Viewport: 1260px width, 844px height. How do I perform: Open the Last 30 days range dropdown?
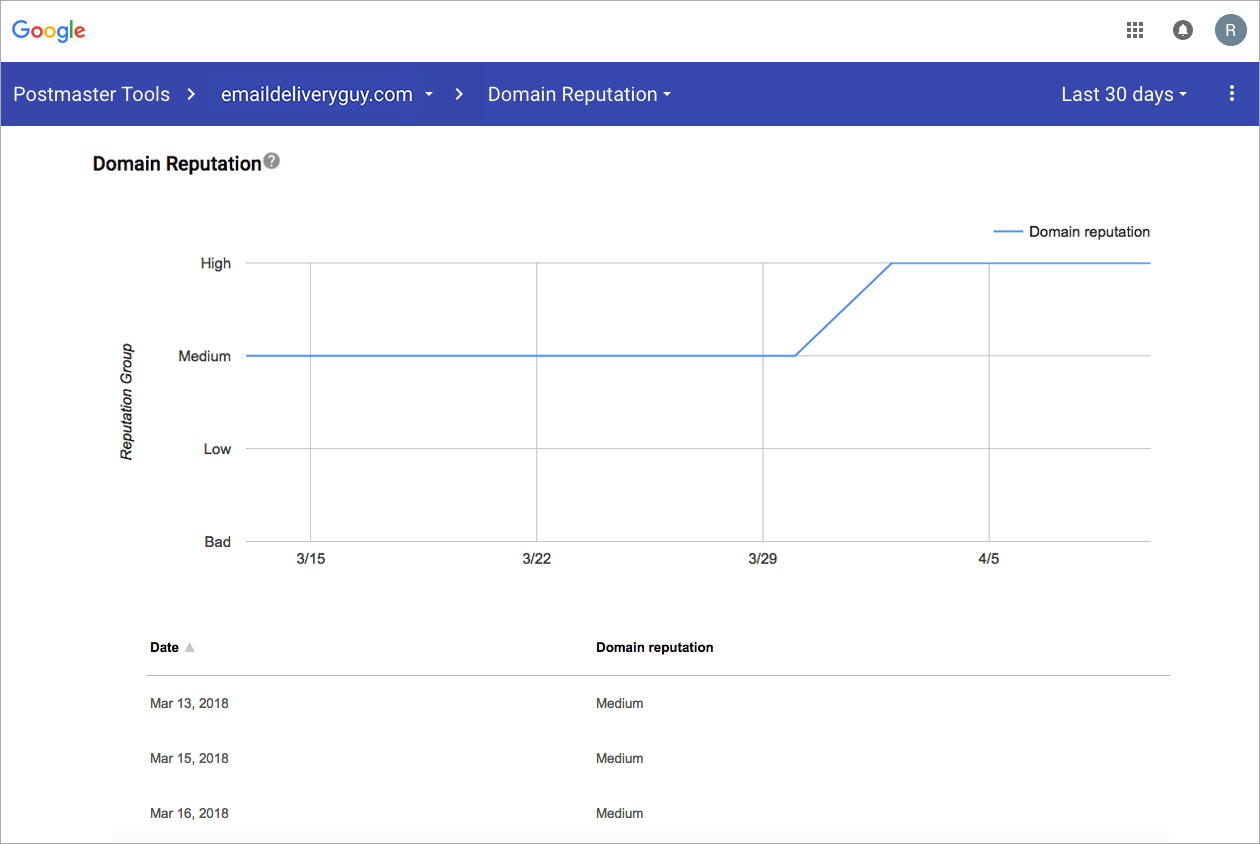1124,94
